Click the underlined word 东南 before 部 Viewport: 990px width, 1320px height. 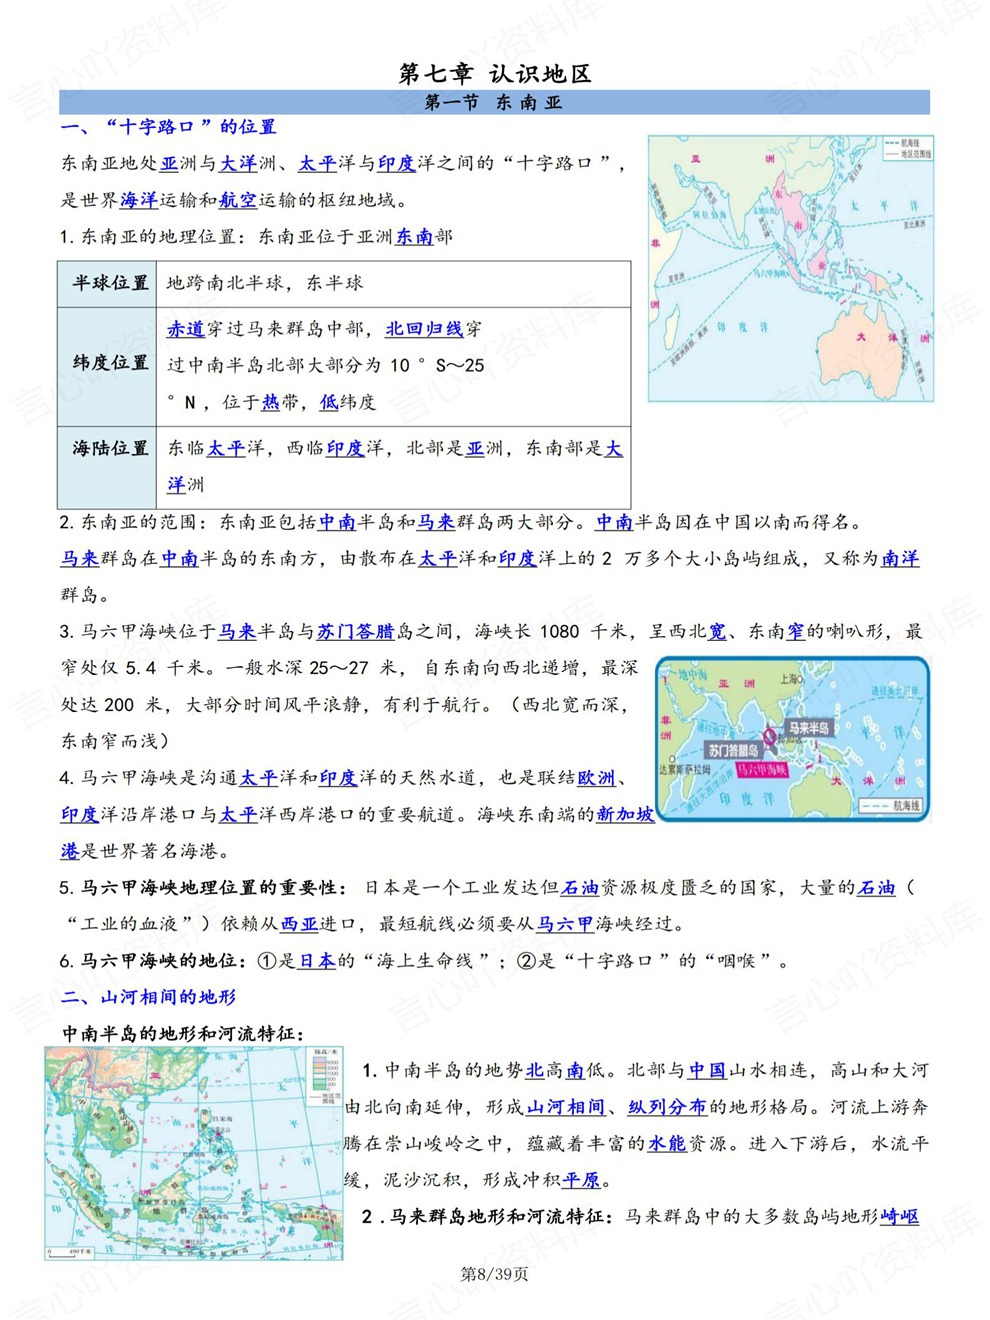(x=415, y=237)
